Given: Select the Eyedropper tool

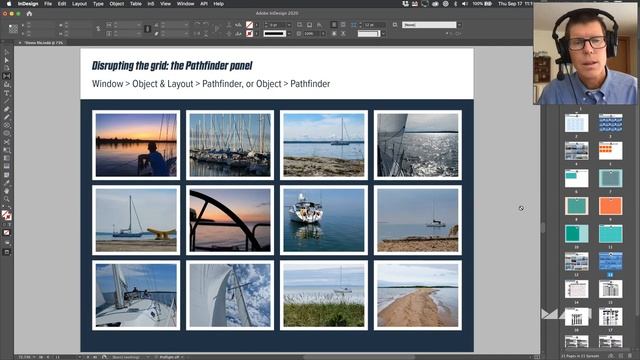Looking at the screenshot, I should [x=7, y=183].
